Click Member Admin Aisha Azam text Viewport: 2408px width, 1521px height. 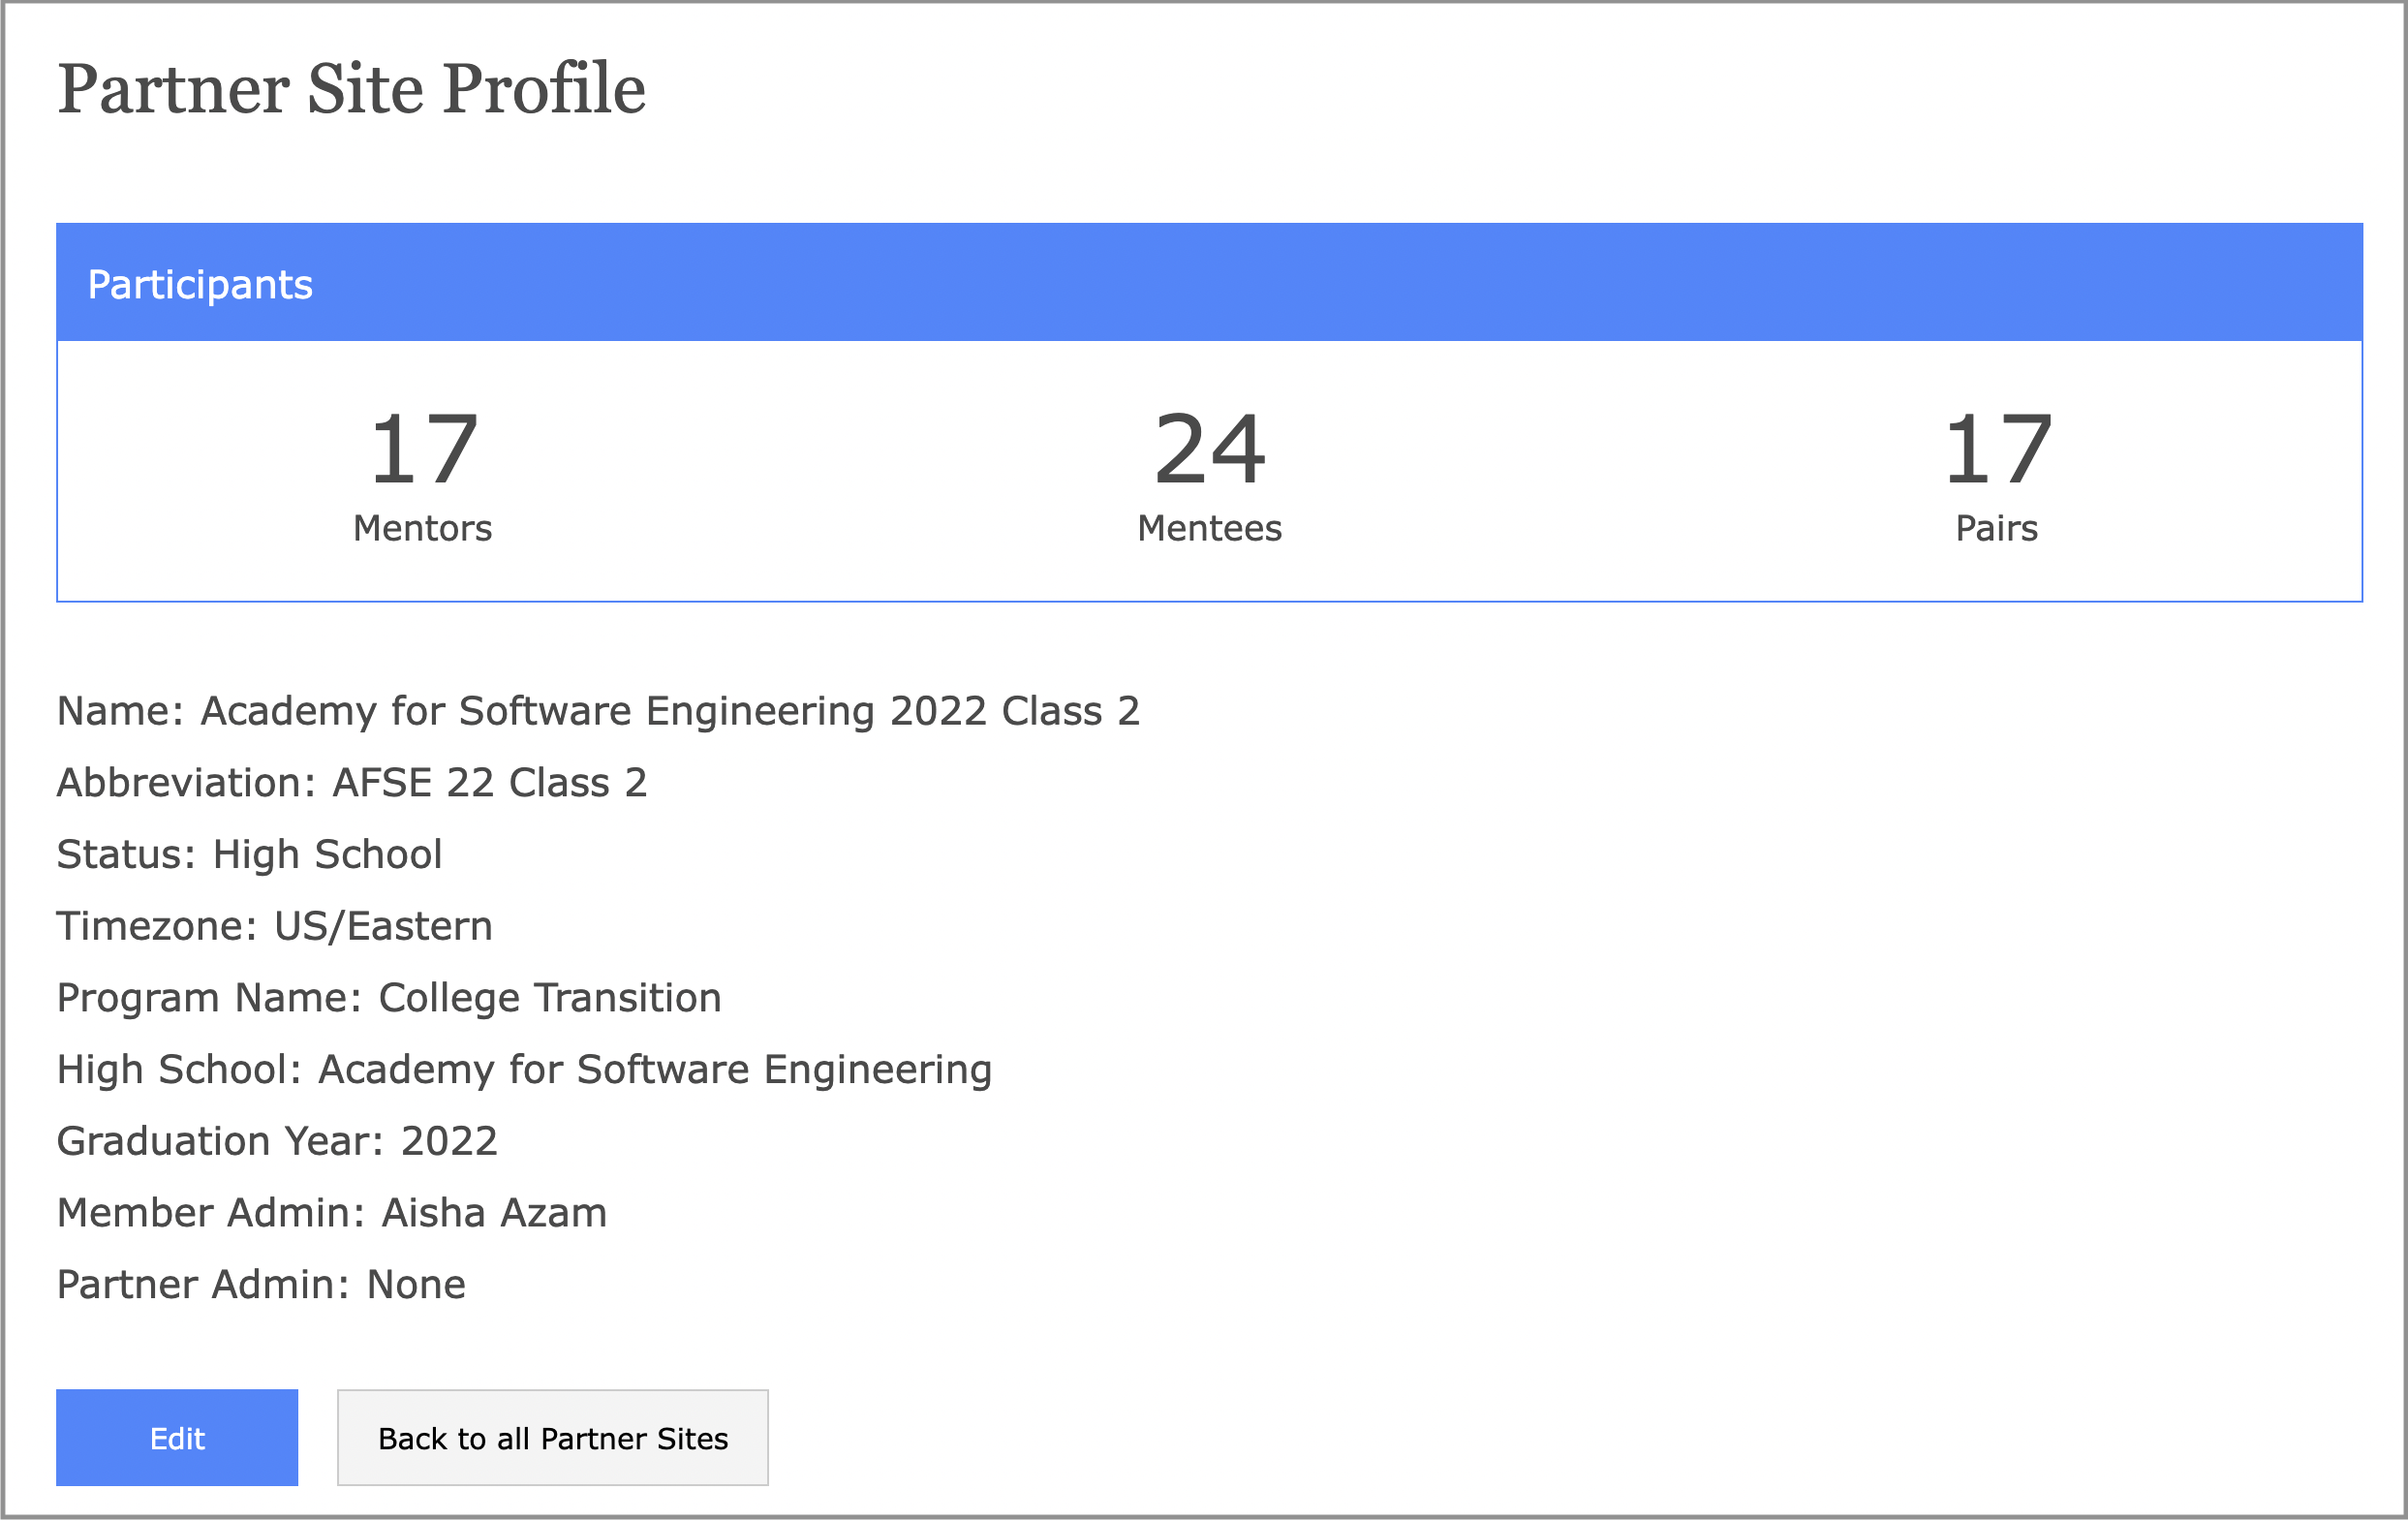pyautogui.click(x=332, y=1213)
